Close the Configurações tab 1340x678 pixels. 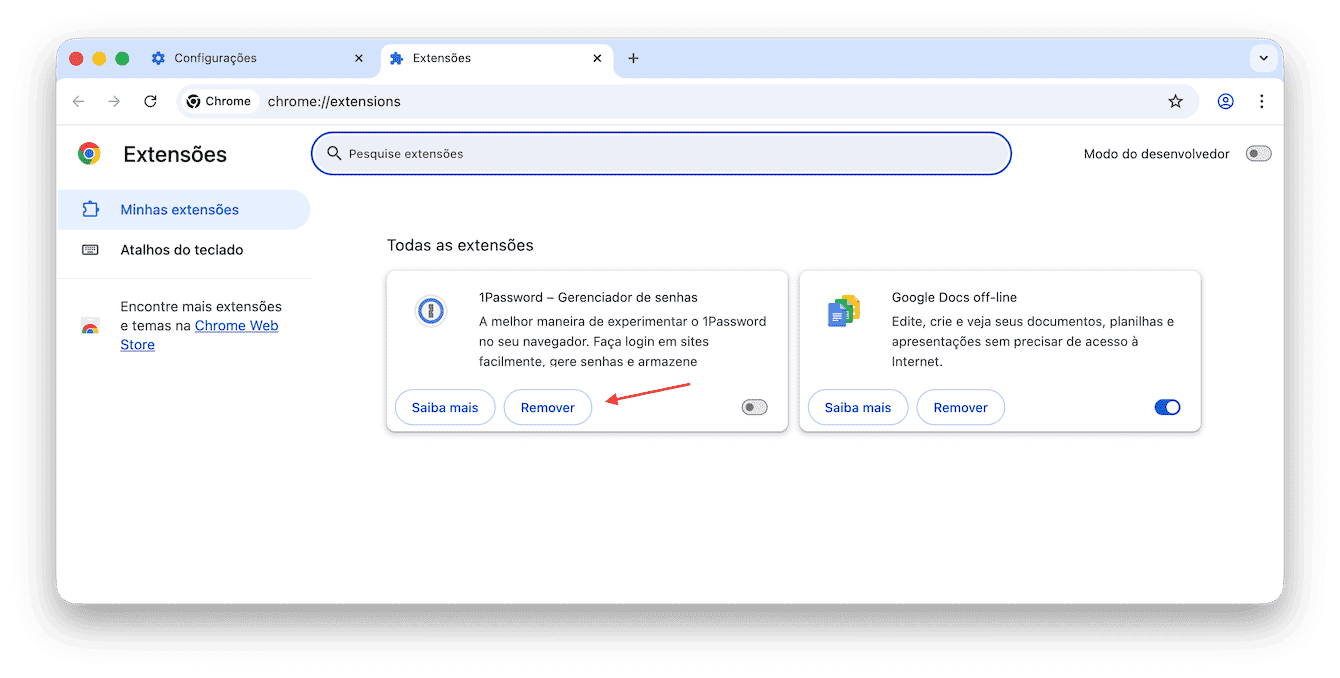pos(359,58)
